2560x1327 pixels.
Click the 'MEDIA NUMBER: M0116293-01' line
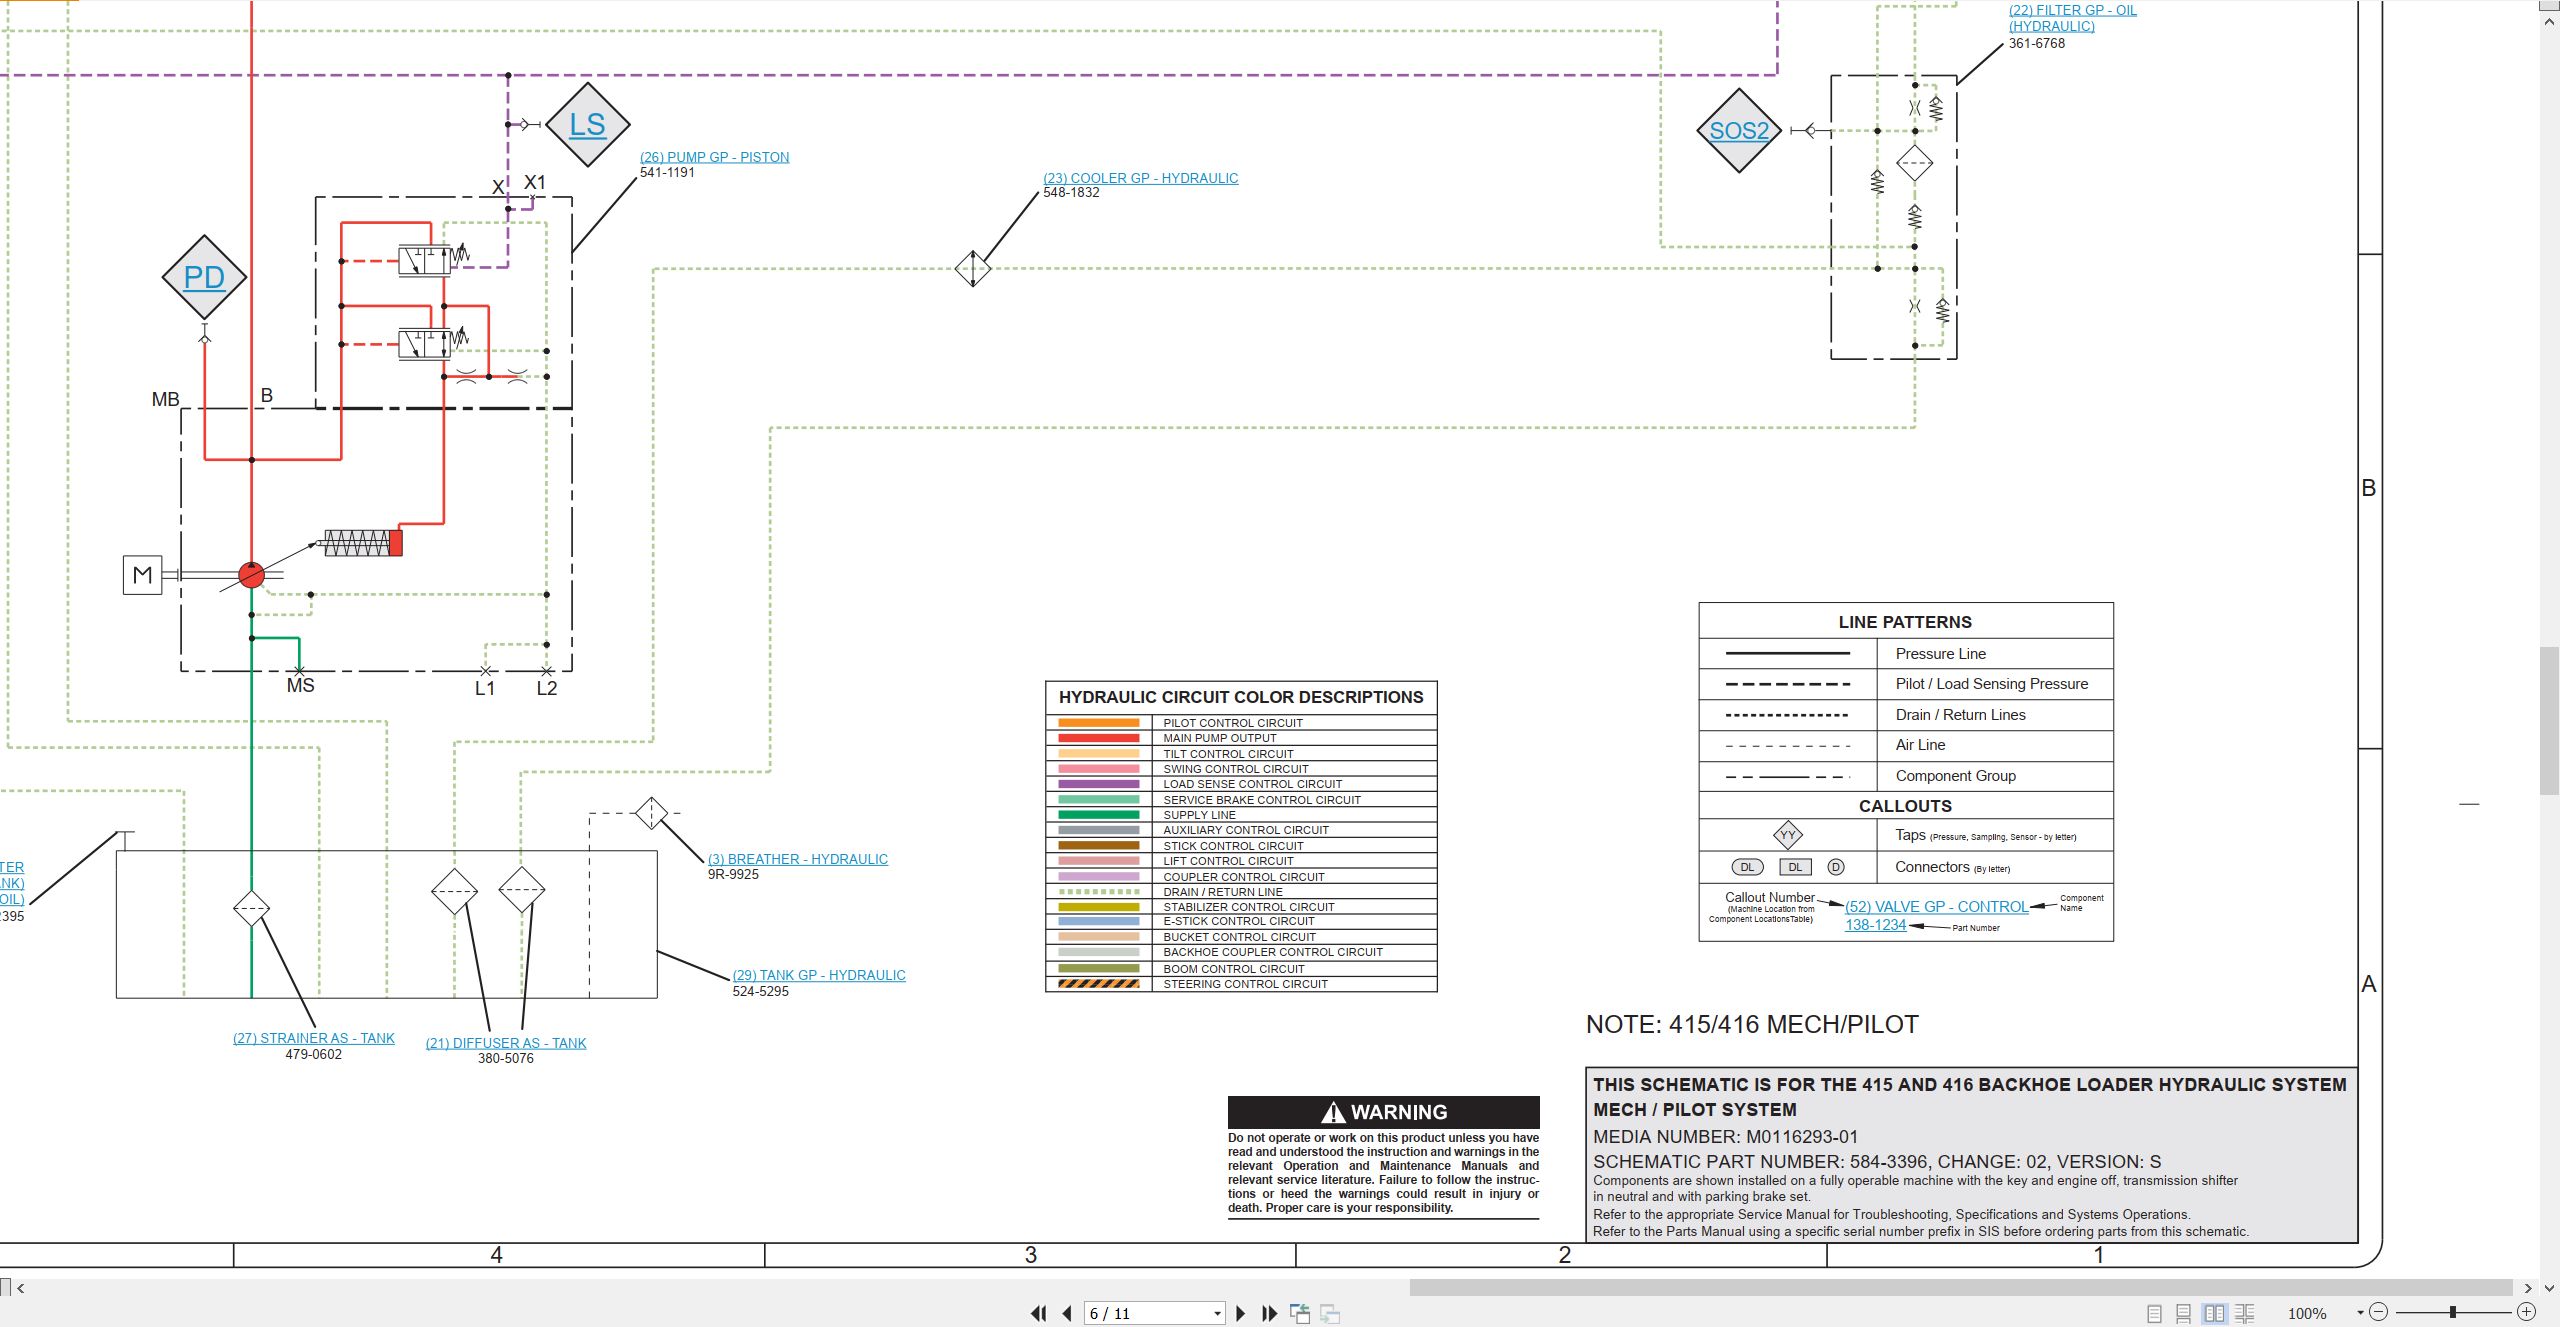[1725, 1137]
